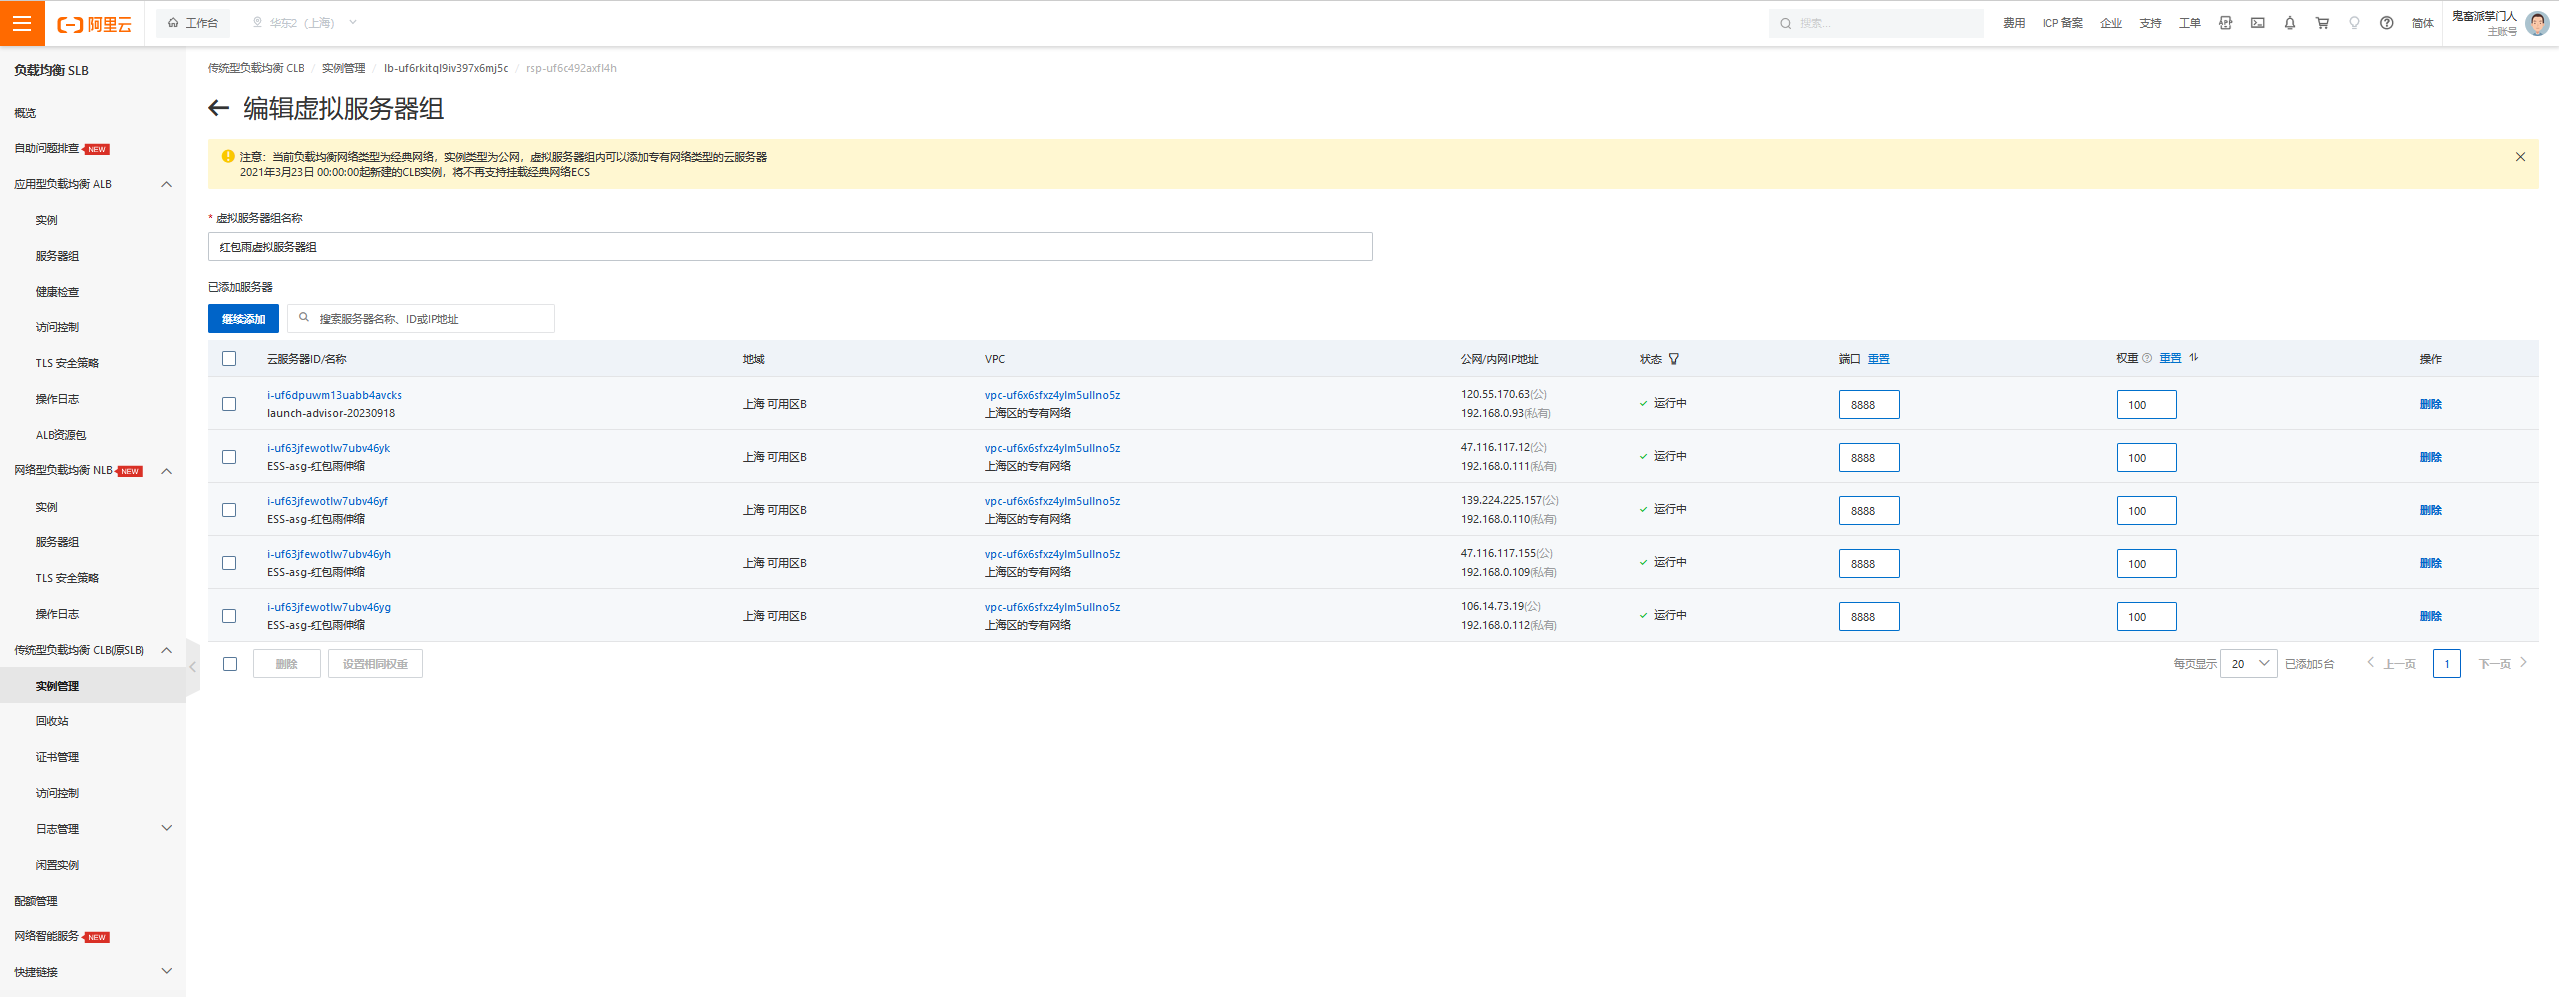Click the weight field for 106.14.73.19 row
Image resolution: width=2559 pixels, height=997 pixels.
(2146, 617)
